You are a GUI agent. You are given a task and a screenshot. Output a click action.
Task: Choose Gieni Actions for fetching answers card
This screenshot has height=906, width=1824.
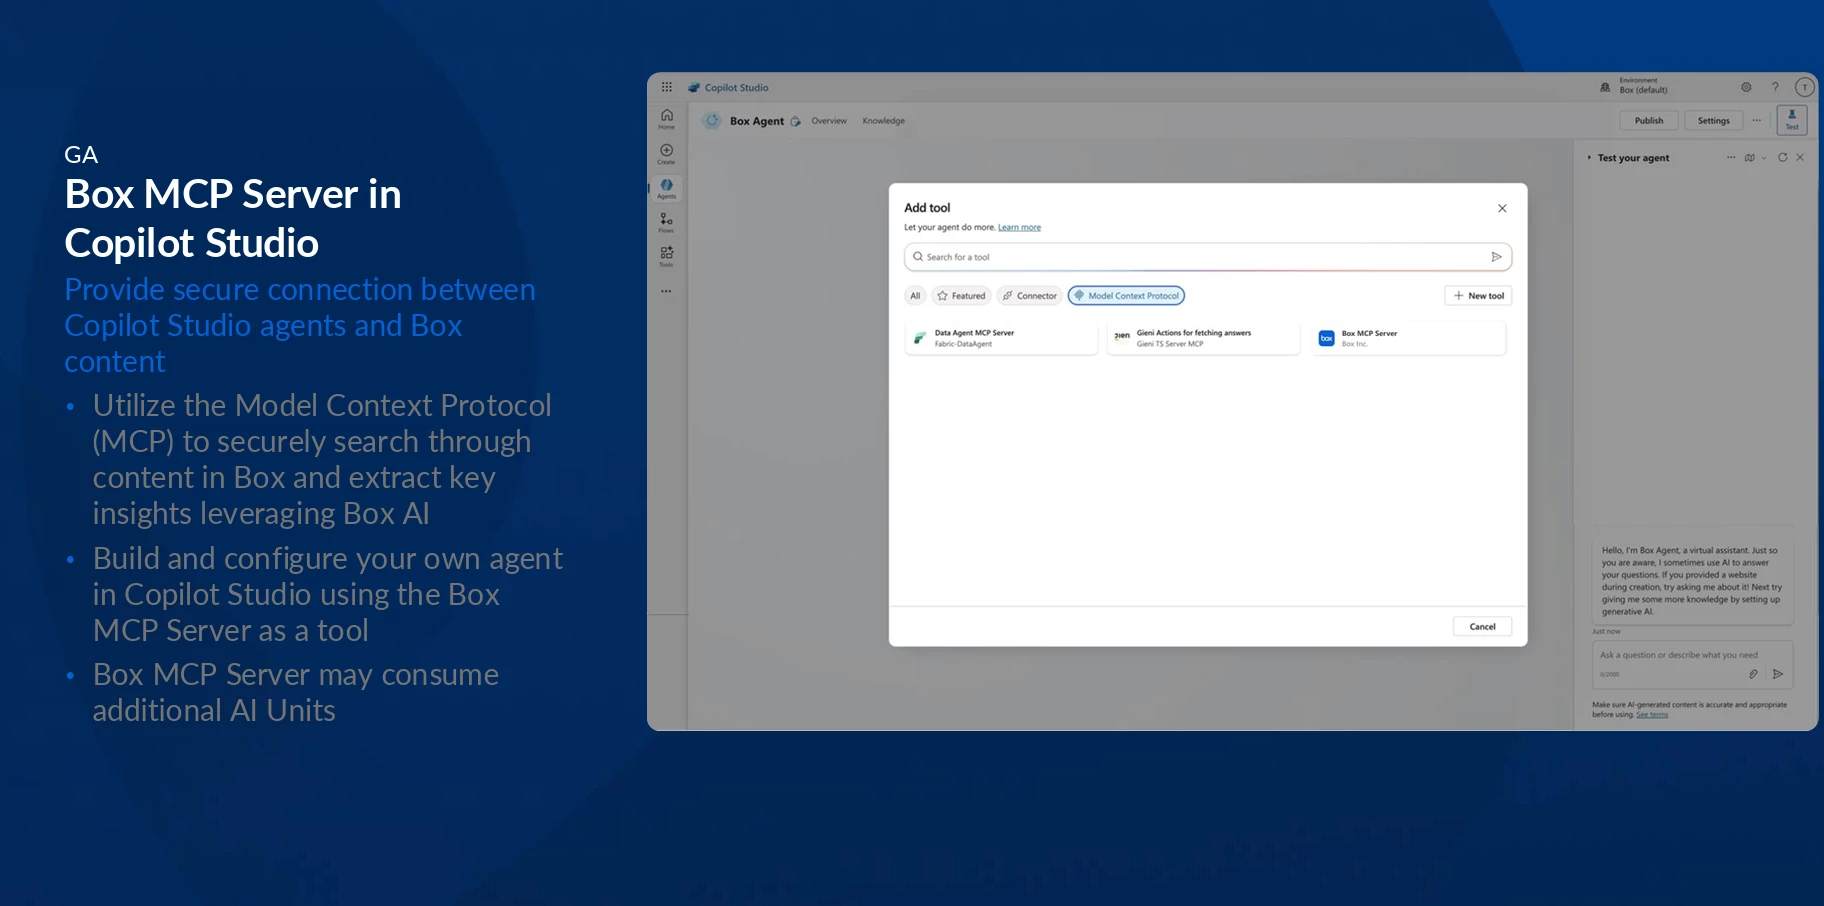[x=1203, y=339]
